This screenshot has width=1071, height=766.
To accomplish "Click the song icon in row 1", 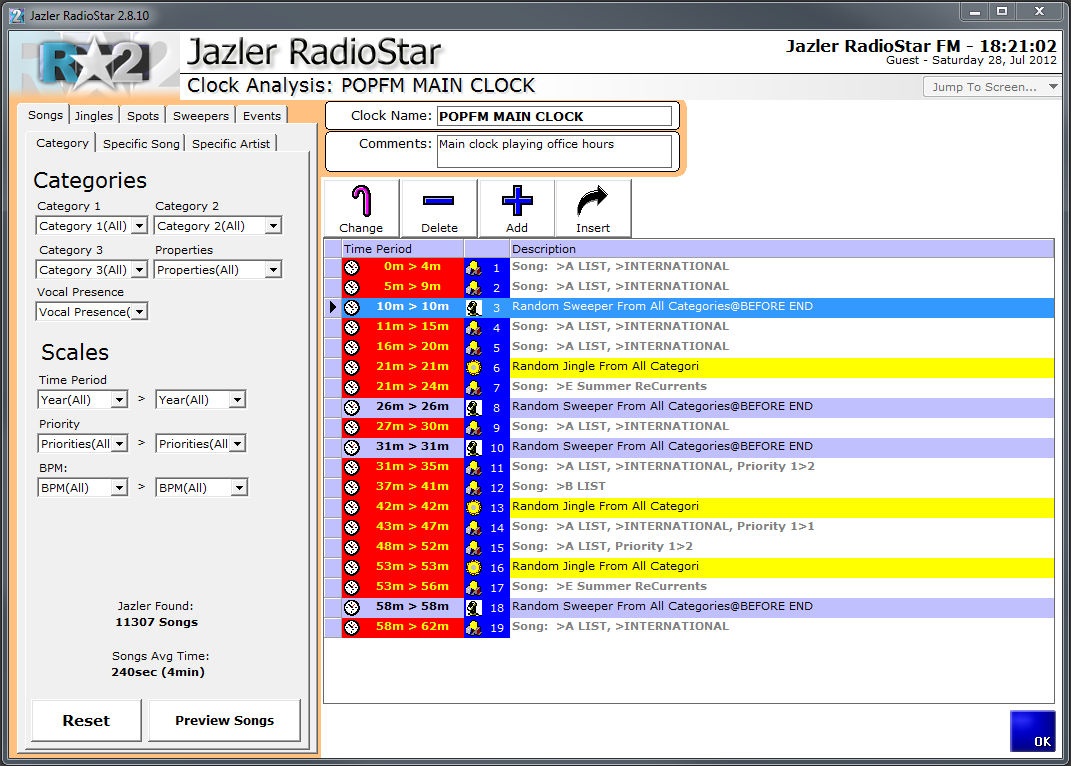I will click(x=473, y=268).
